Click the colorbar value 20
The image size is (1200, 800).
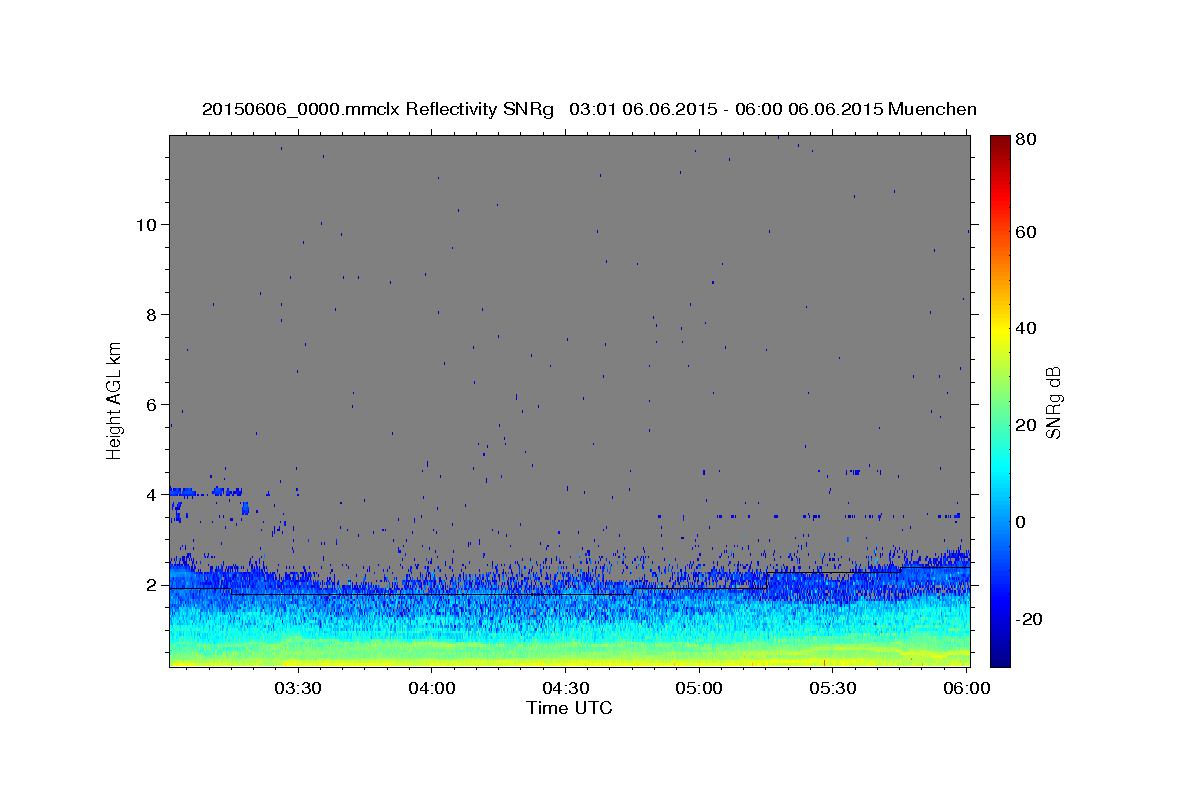[1025, 425]
